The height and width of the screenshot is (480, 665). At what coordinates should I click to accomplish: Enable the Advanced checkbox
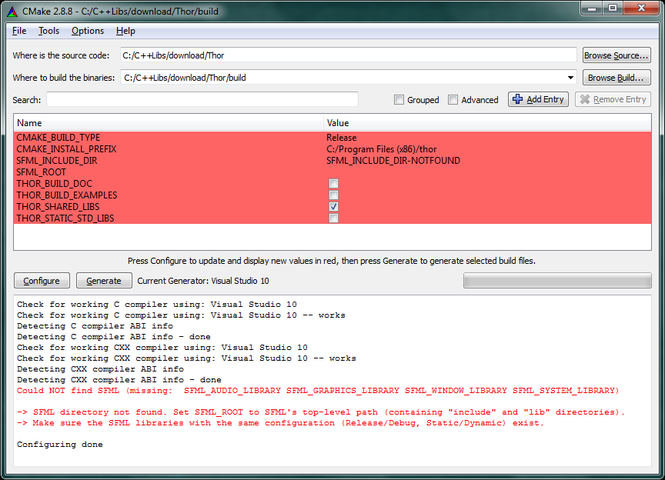click(x=453, y=100)
